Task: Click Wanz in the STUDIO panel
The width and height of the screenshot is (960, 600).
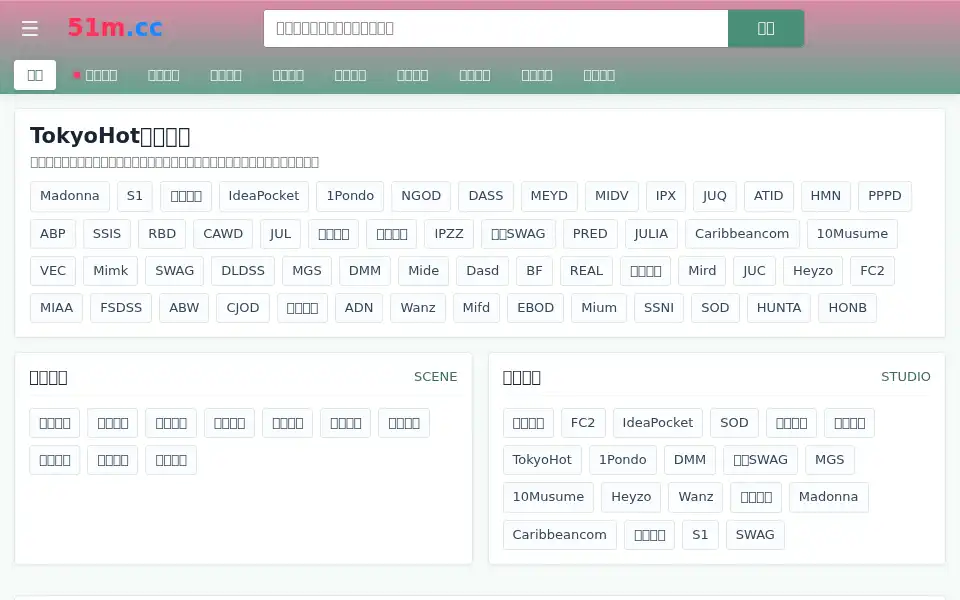Action: 696,497
